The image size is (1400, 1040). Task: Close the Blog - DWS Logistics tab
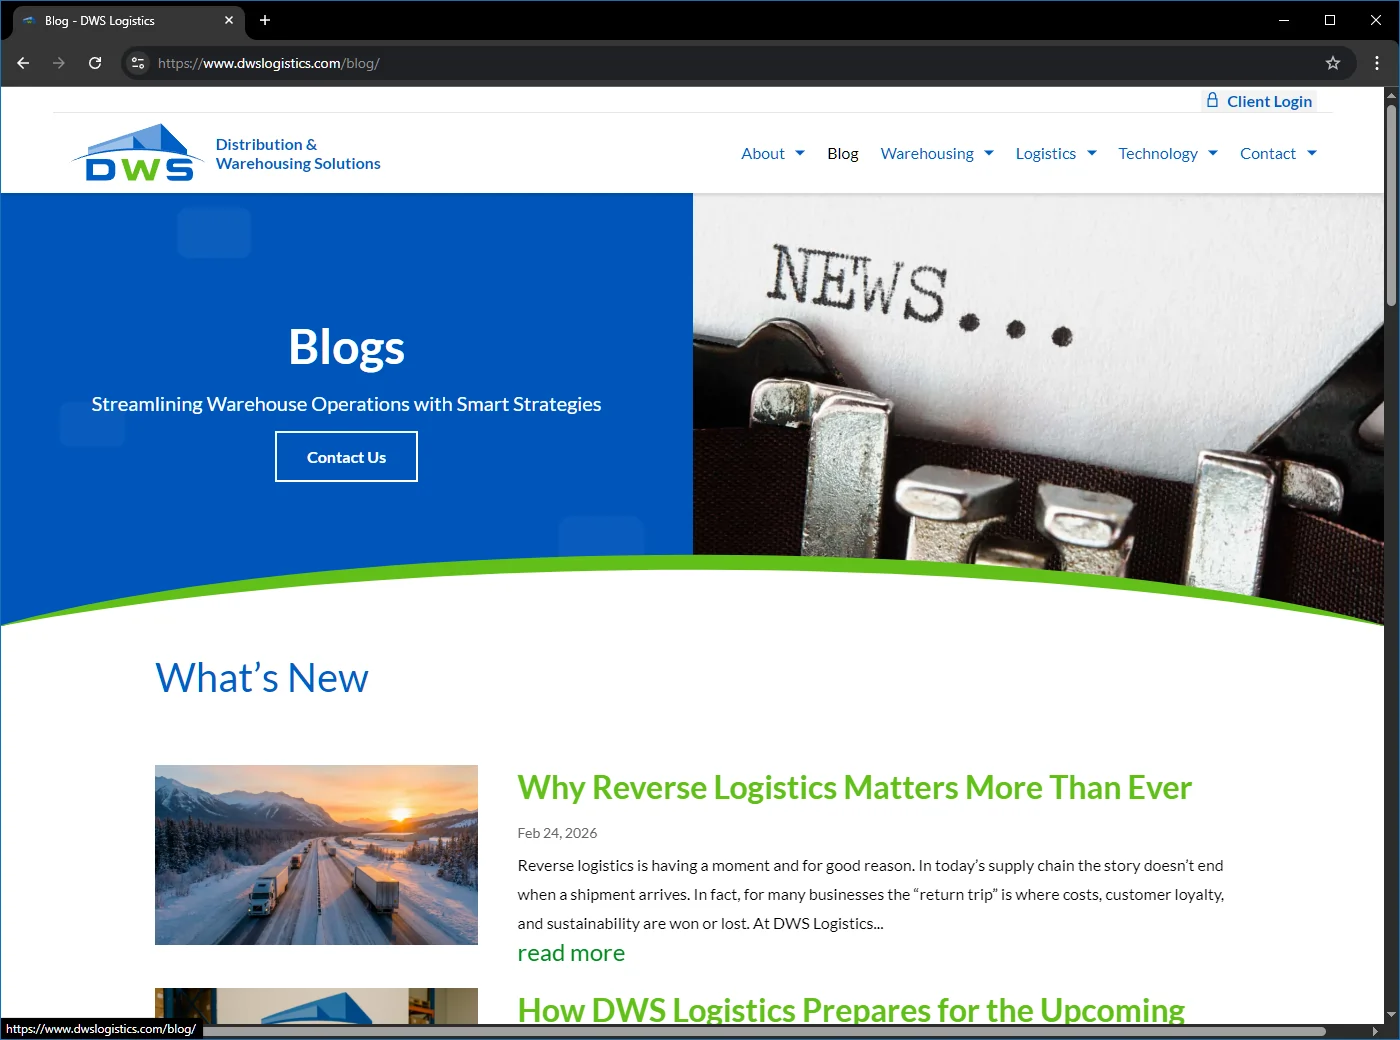[229, 20]
